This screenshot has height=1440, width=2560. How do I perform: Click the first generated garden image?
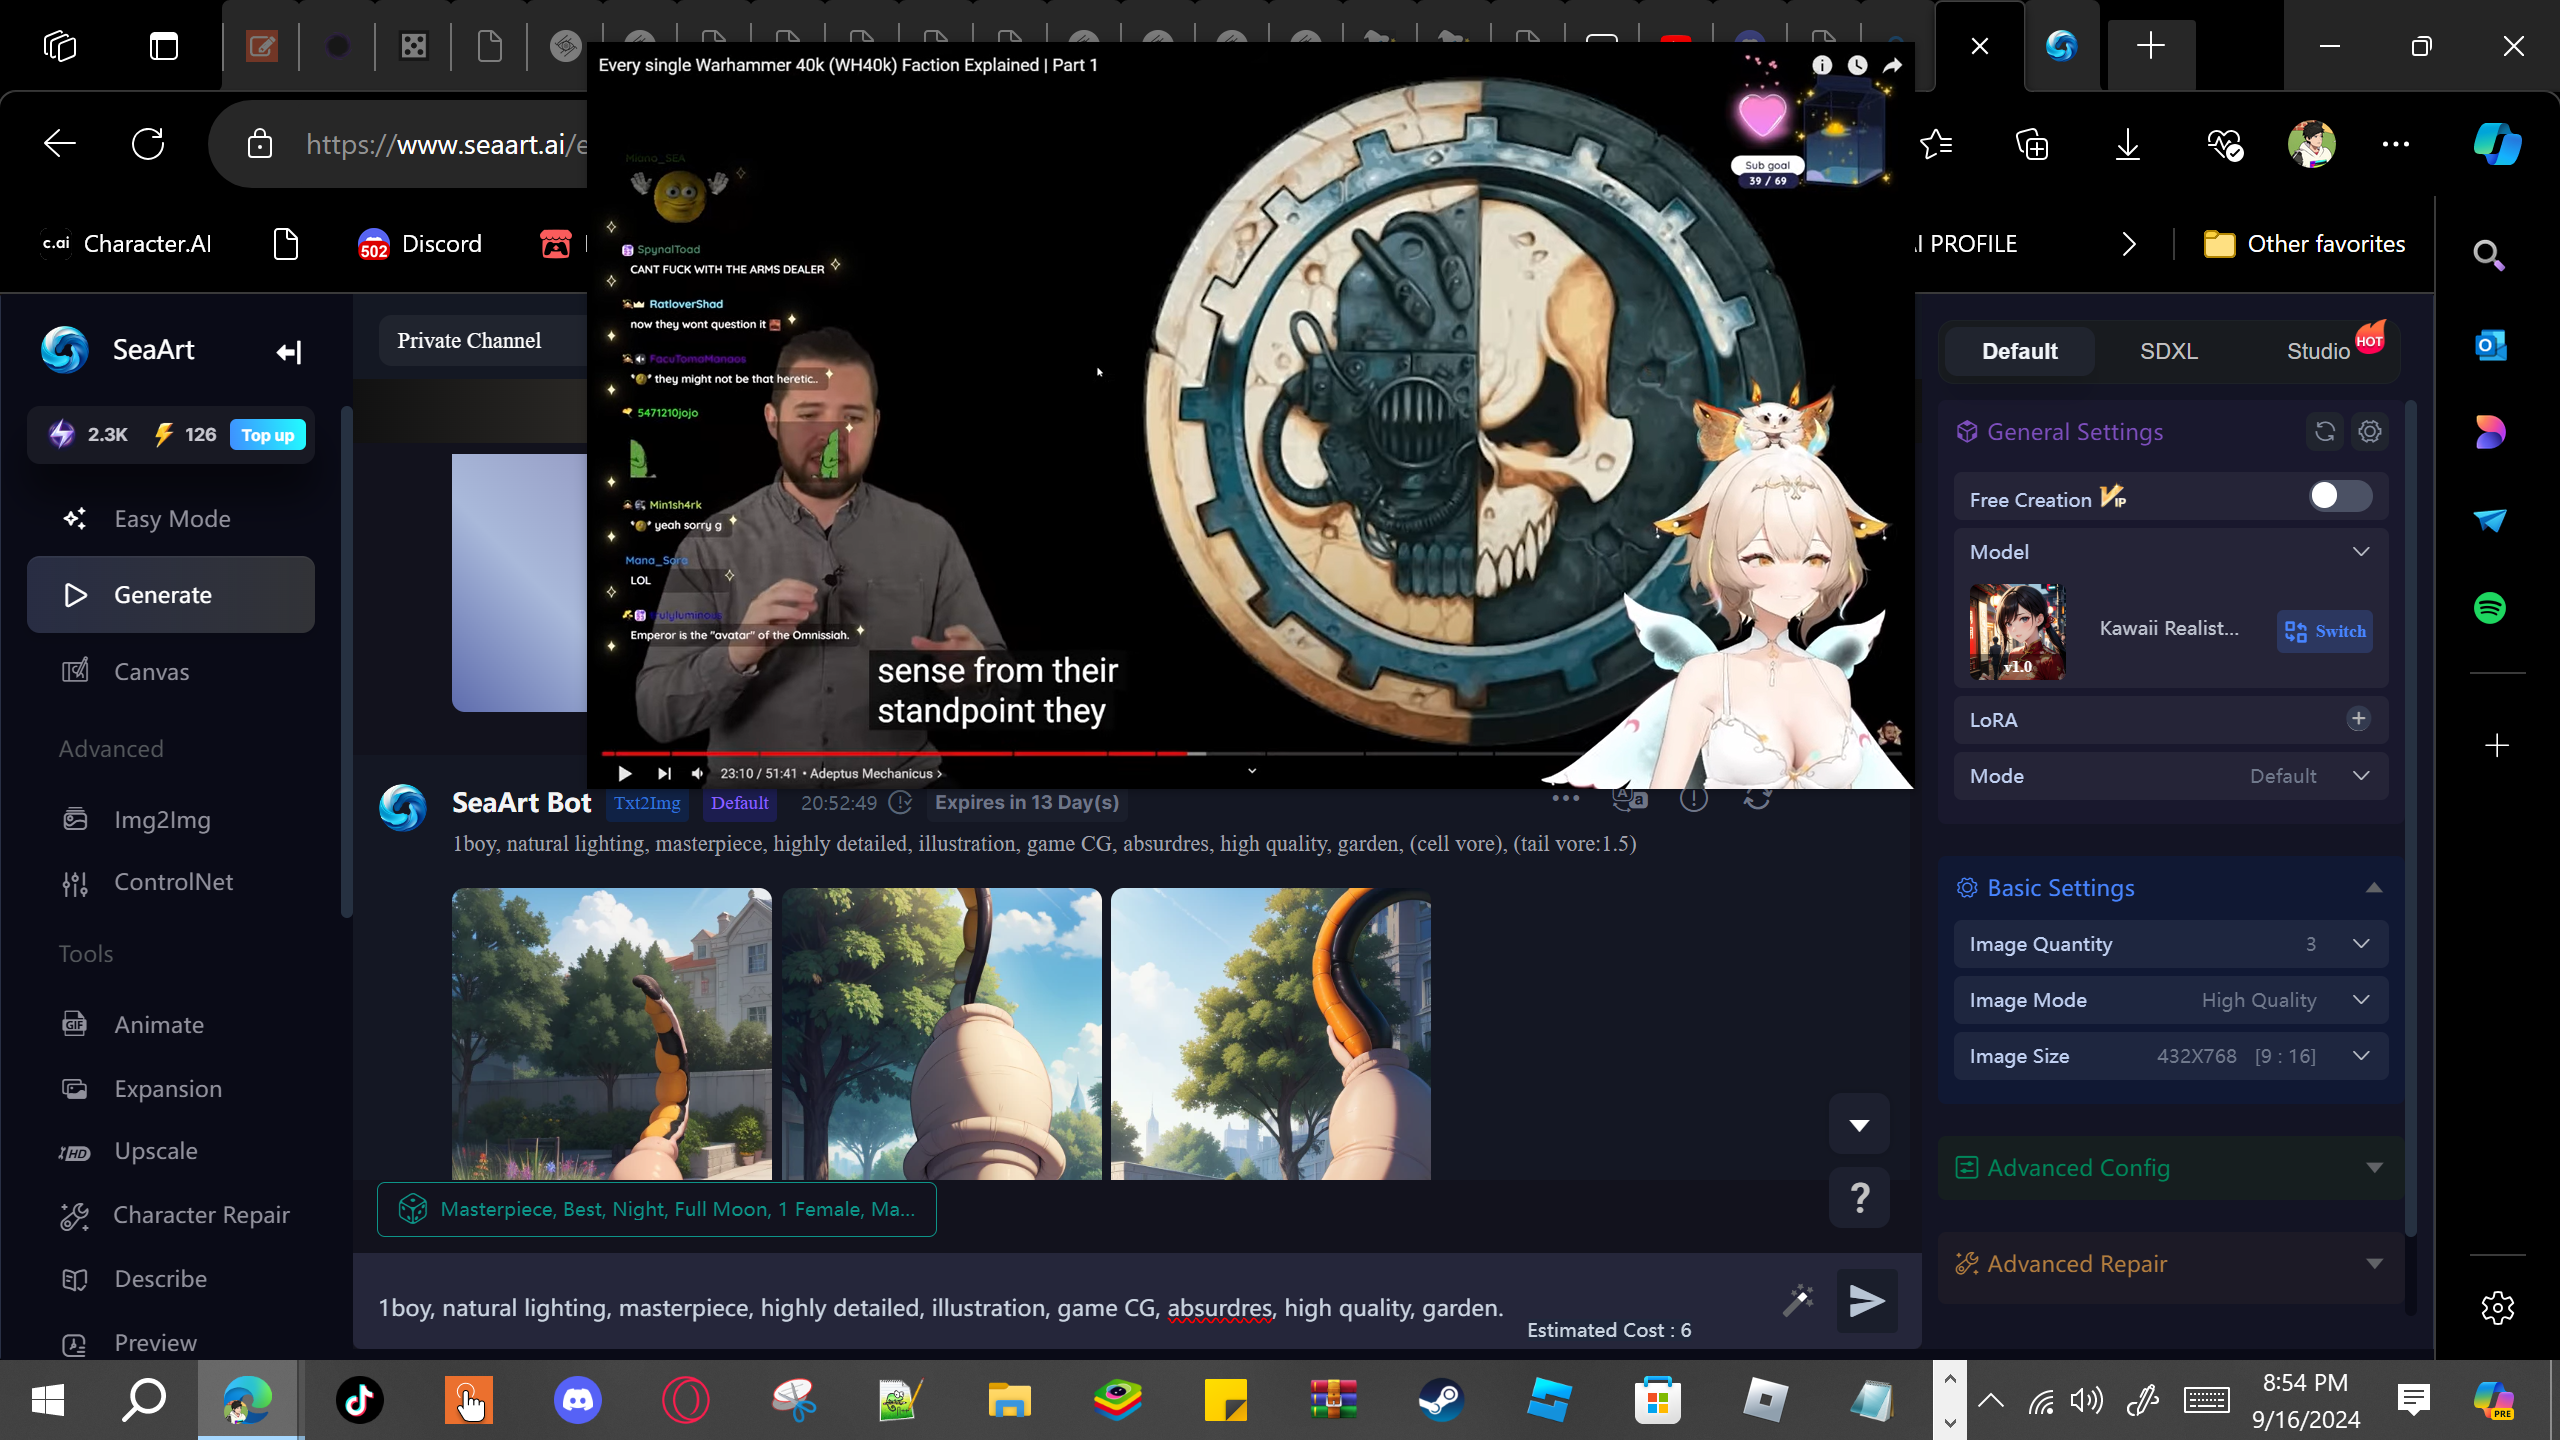[x=612, y=1034]
